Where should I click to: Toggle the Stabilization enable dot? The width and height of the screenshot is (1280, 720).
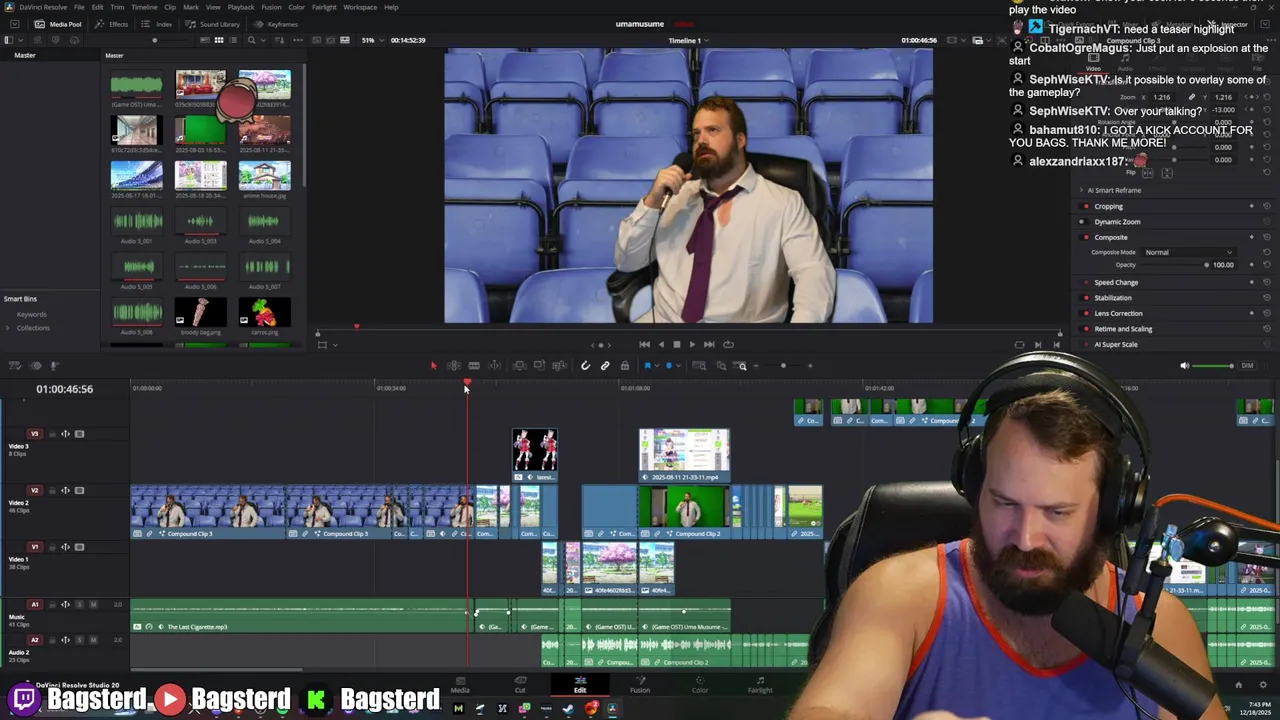click(1085, 298)
